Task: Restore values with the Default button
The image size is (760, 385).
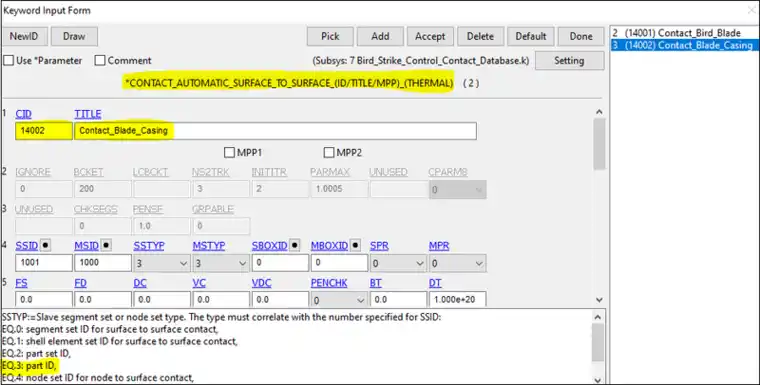Action: (x=530, y=36)
